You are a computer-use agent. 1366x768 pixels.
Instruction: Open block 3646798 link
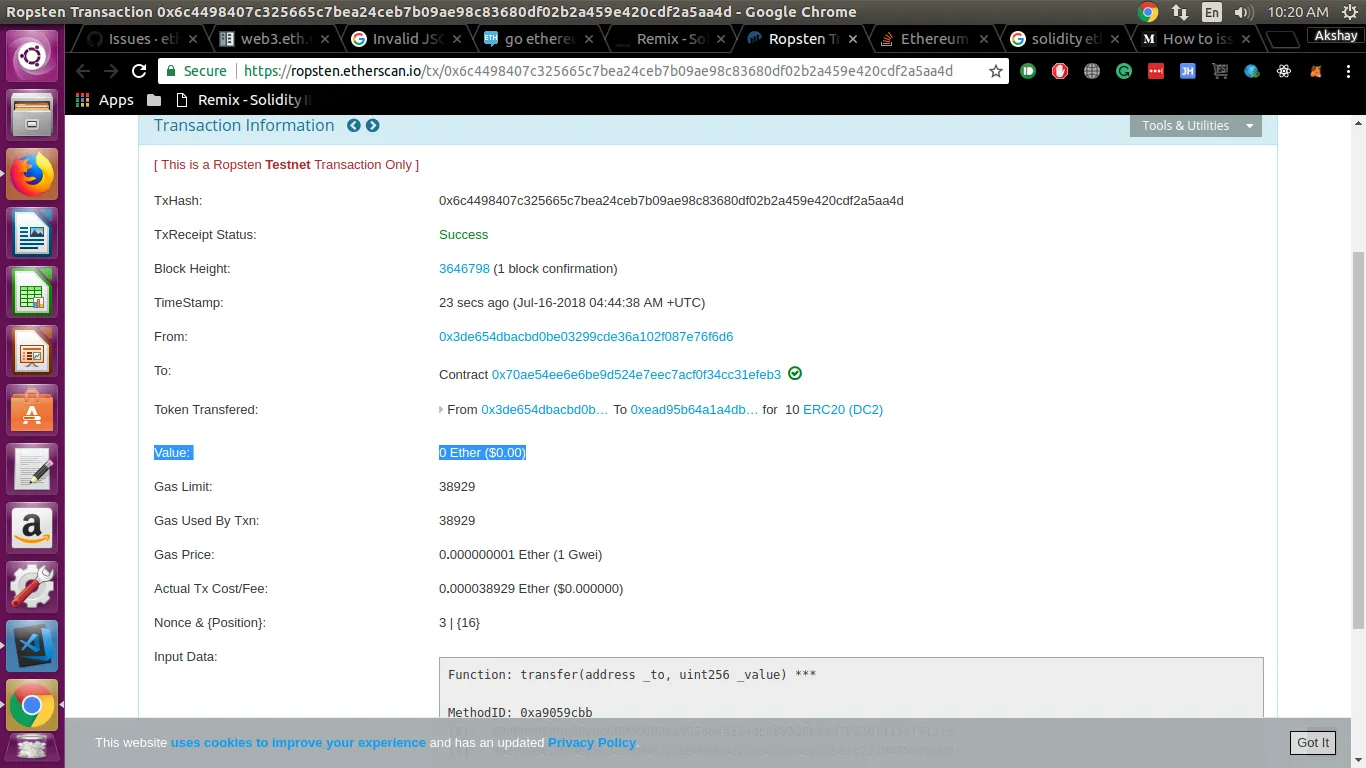[x=464, y=269]
